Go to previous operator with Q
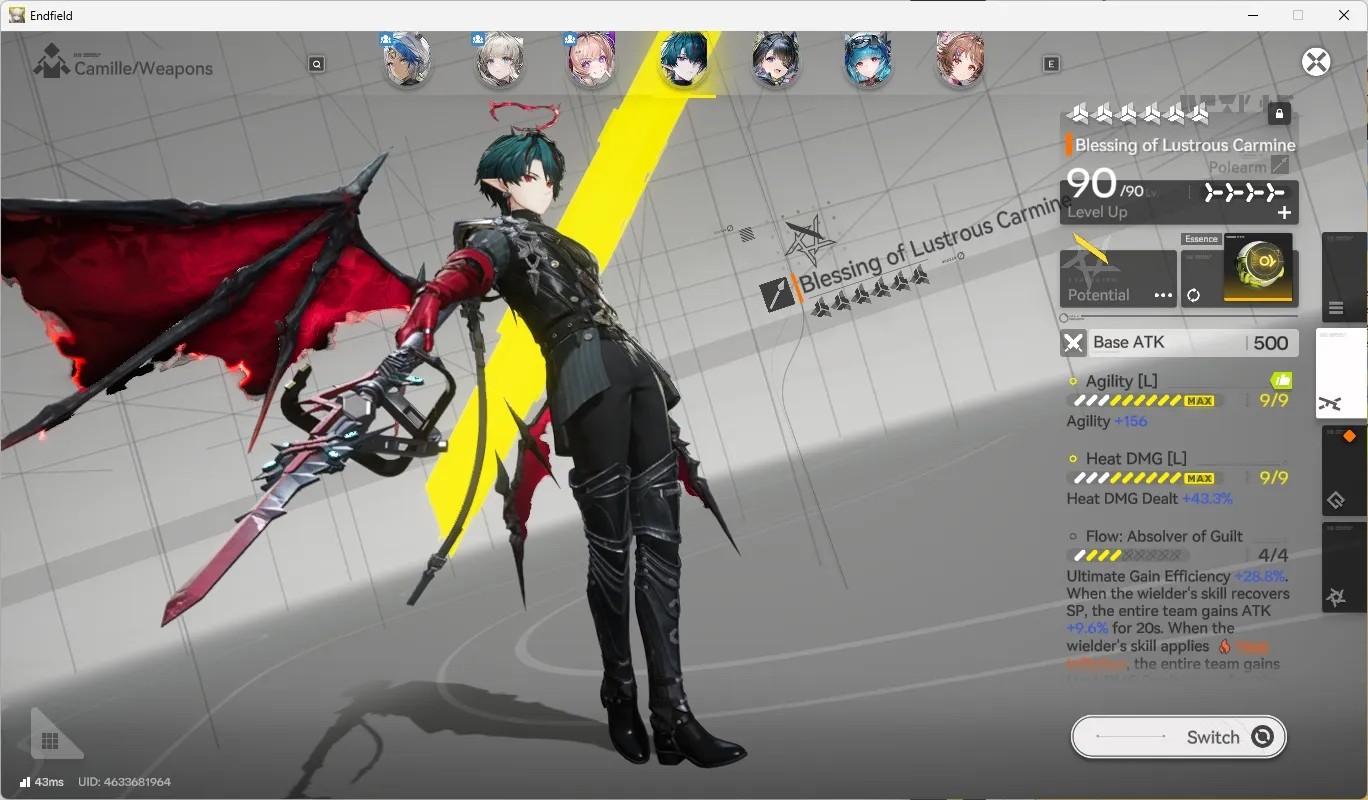This screenshot has width=1368, height=800. click(317, 64)
